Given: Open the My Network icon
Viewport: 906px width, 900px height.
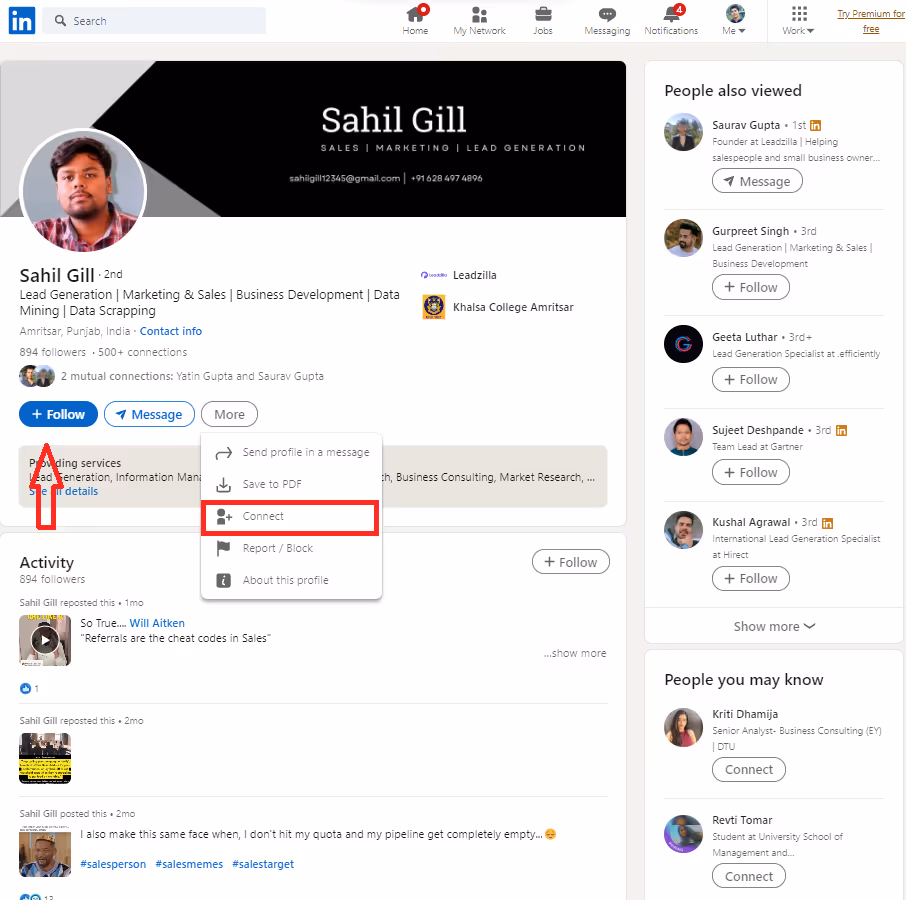Looking at the screenshot, I should click(479, 21).
